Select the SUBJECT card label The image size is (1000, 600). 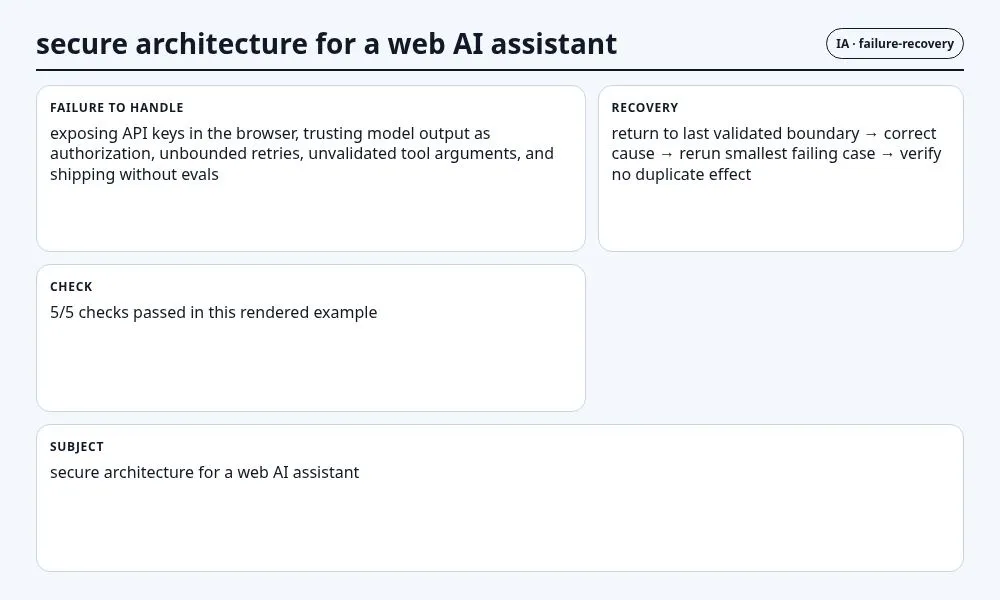pyautogui.click(x=77, y=447)
